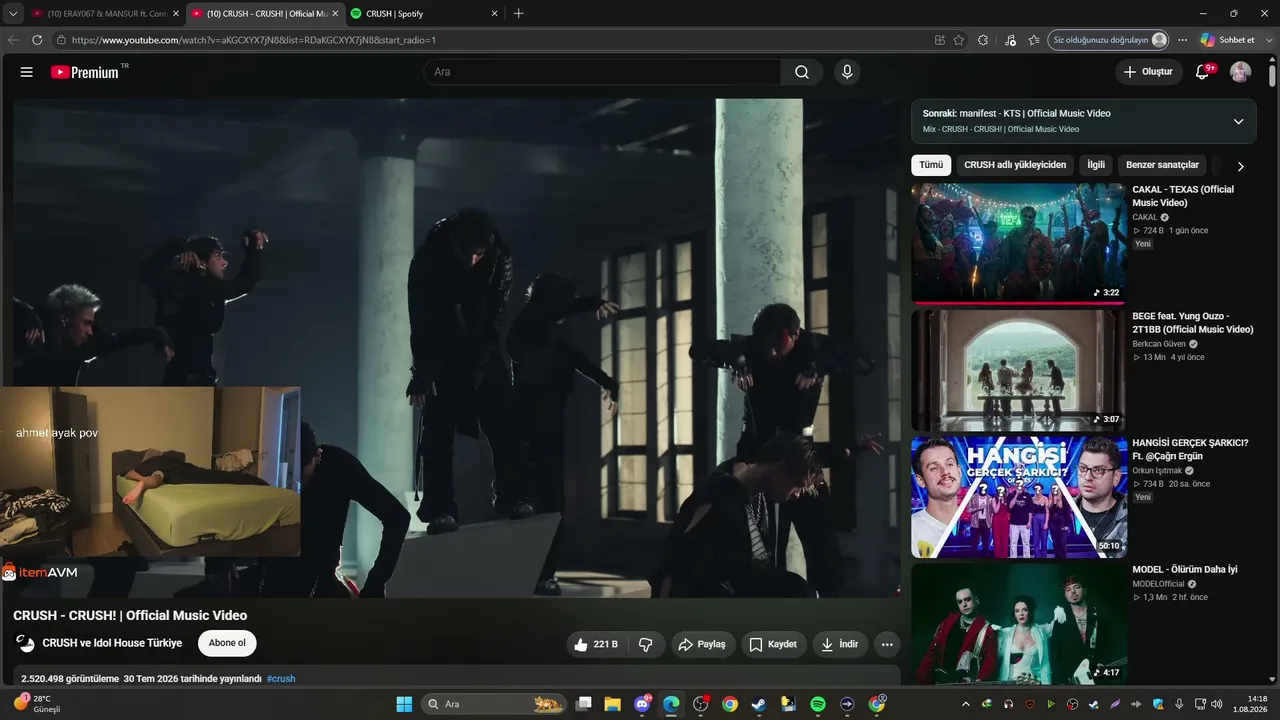The height and width of the screenshot is (720, 1280).
Task: Save the video with Kaydet button
Action: click(x=774, y=644)
